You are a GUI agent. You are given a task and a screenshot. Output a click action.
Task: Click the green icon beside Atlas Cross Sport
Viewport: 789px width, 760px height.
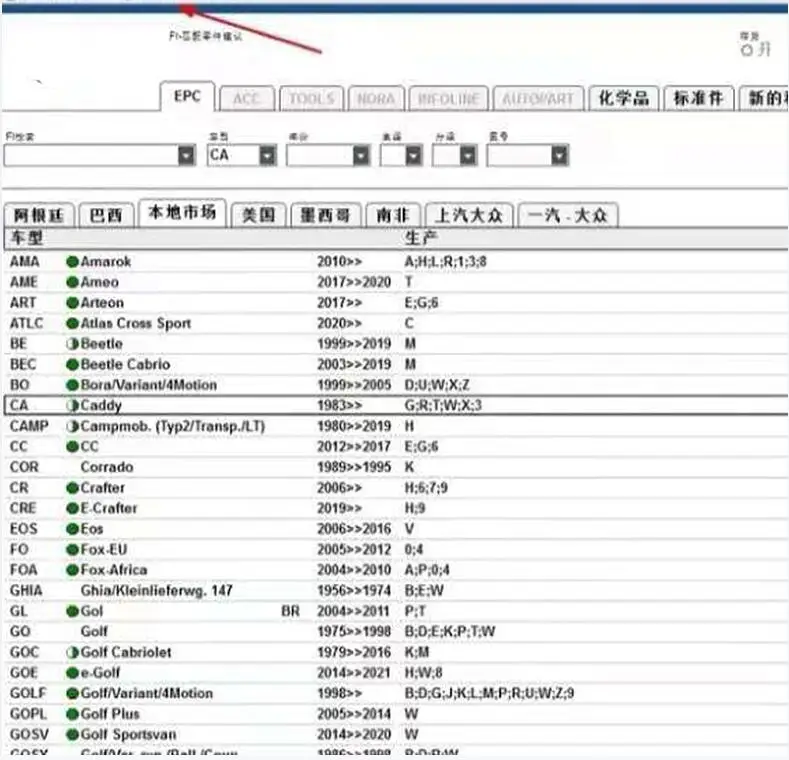tap(72, 324)
